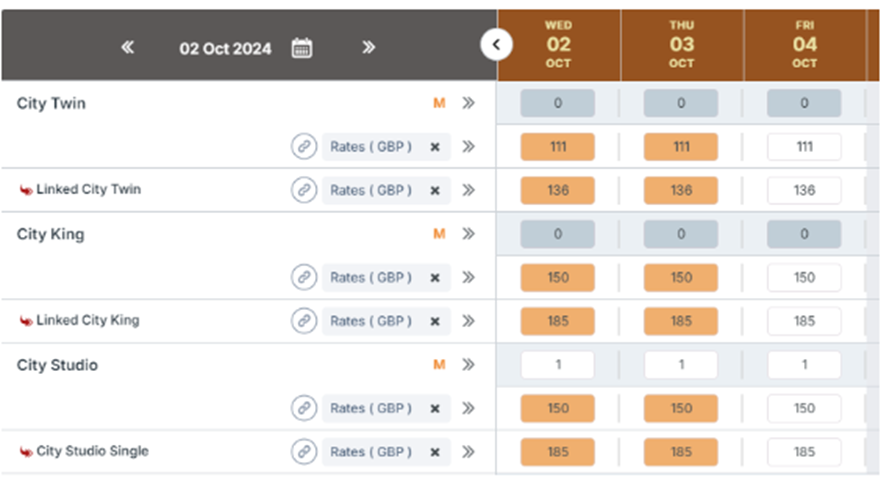Advance dates with double-right arrow in header

pos(368,48)
